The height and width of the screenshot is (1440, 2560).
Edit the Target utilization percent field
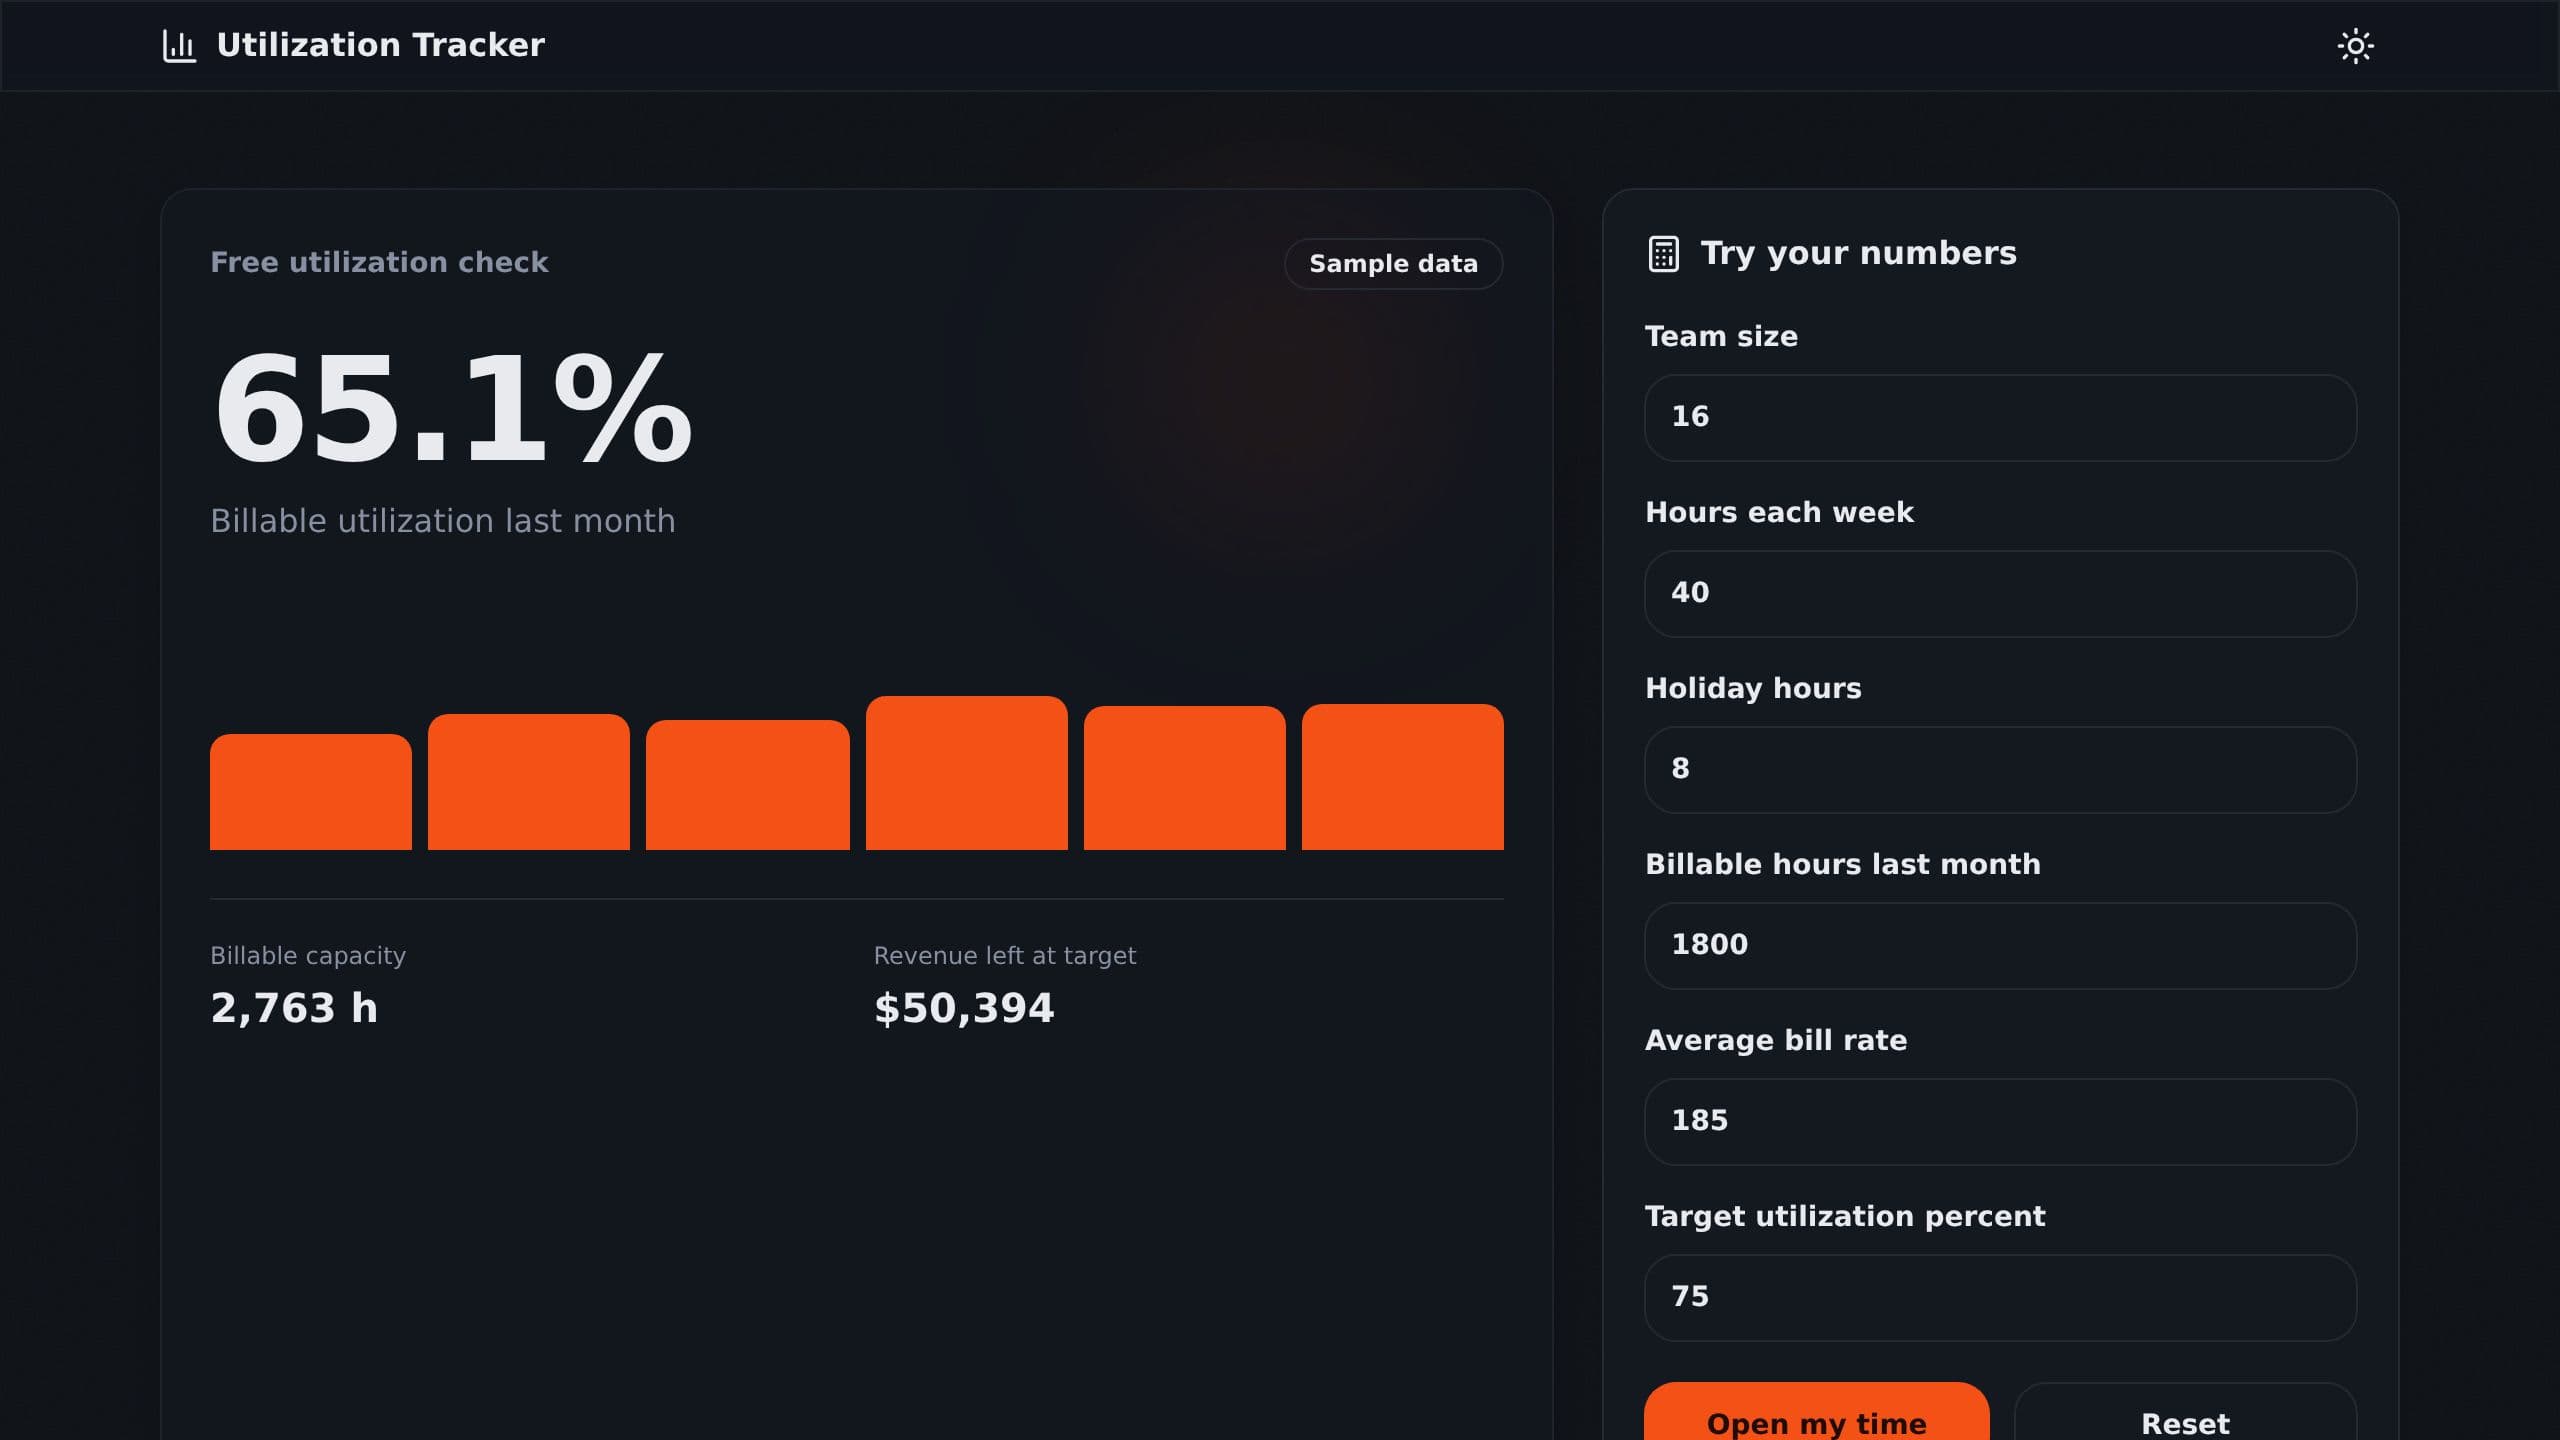pos(2000,1298)
